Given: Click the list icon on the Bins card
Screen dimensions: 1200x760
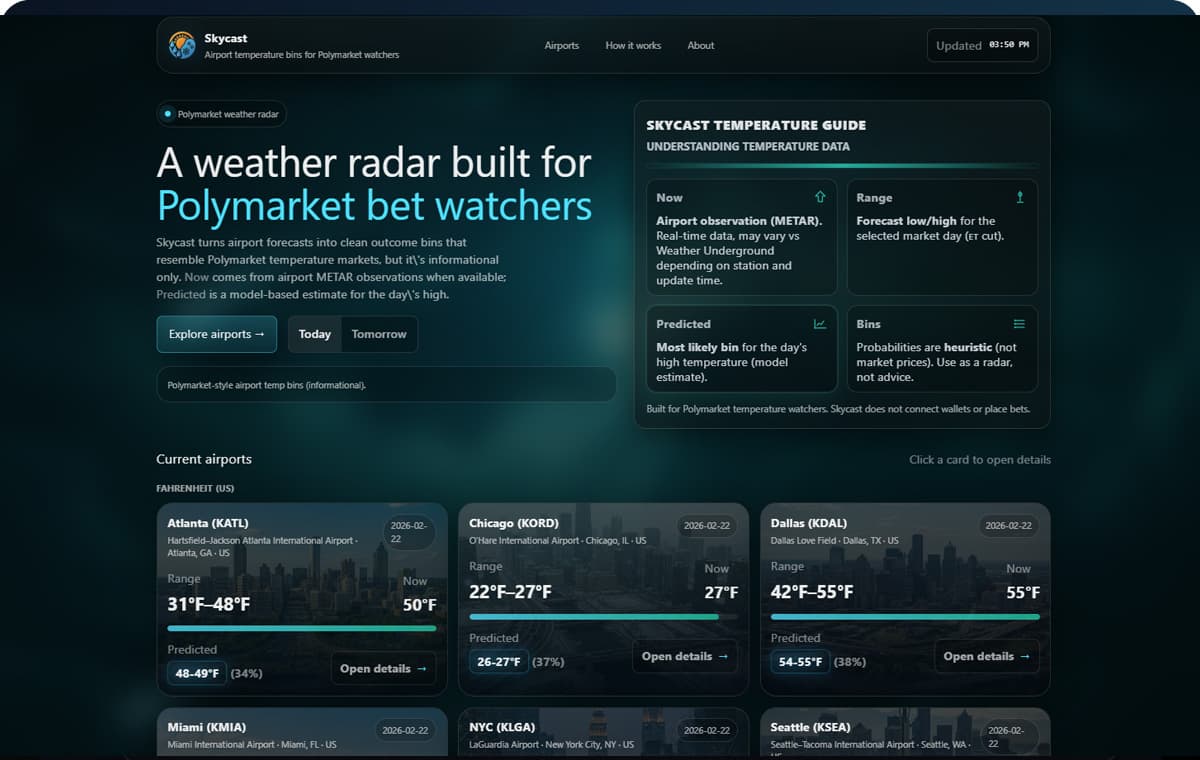Looking at the screenshot, I should coord(1021,323).
